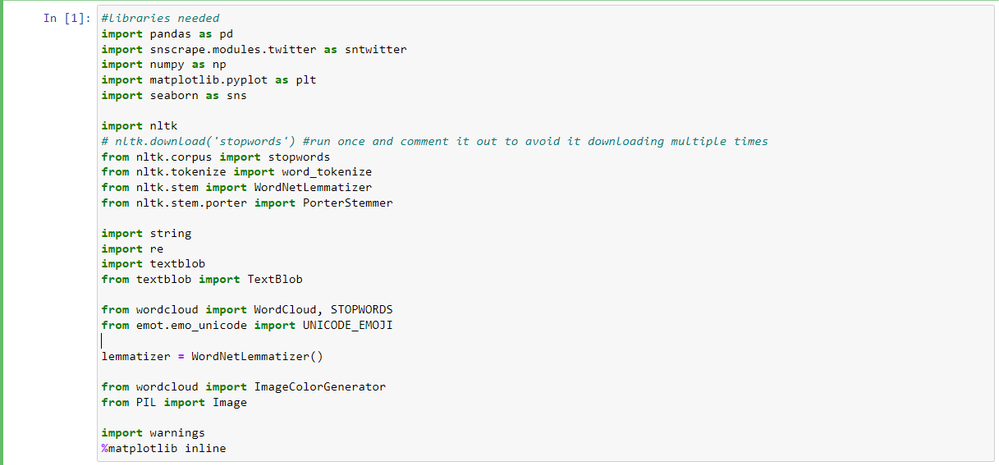Place cursor in the '#libraries needed' comment line
This screenshot has height=465, width=999.
point(160,18)
